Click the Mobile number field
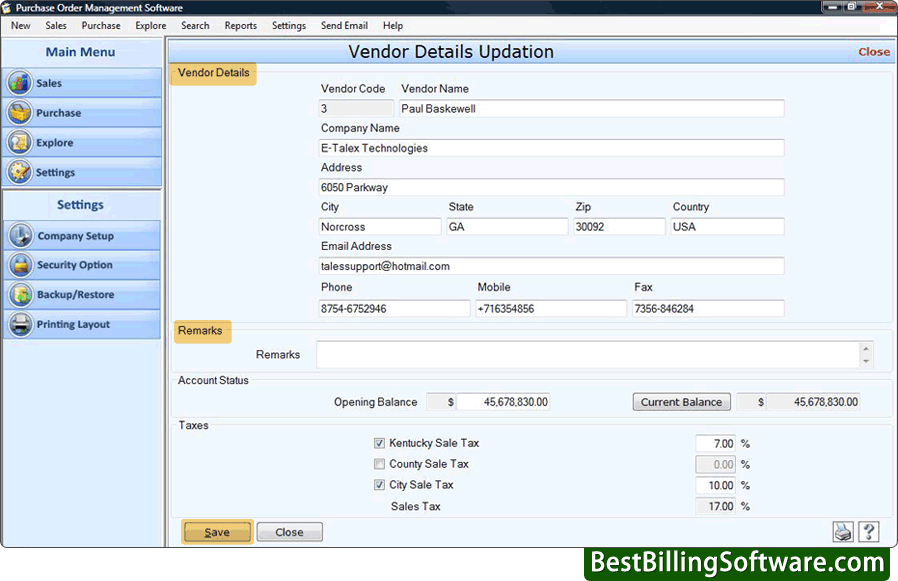Screen dimensions: 898x581 click(551, 308)
